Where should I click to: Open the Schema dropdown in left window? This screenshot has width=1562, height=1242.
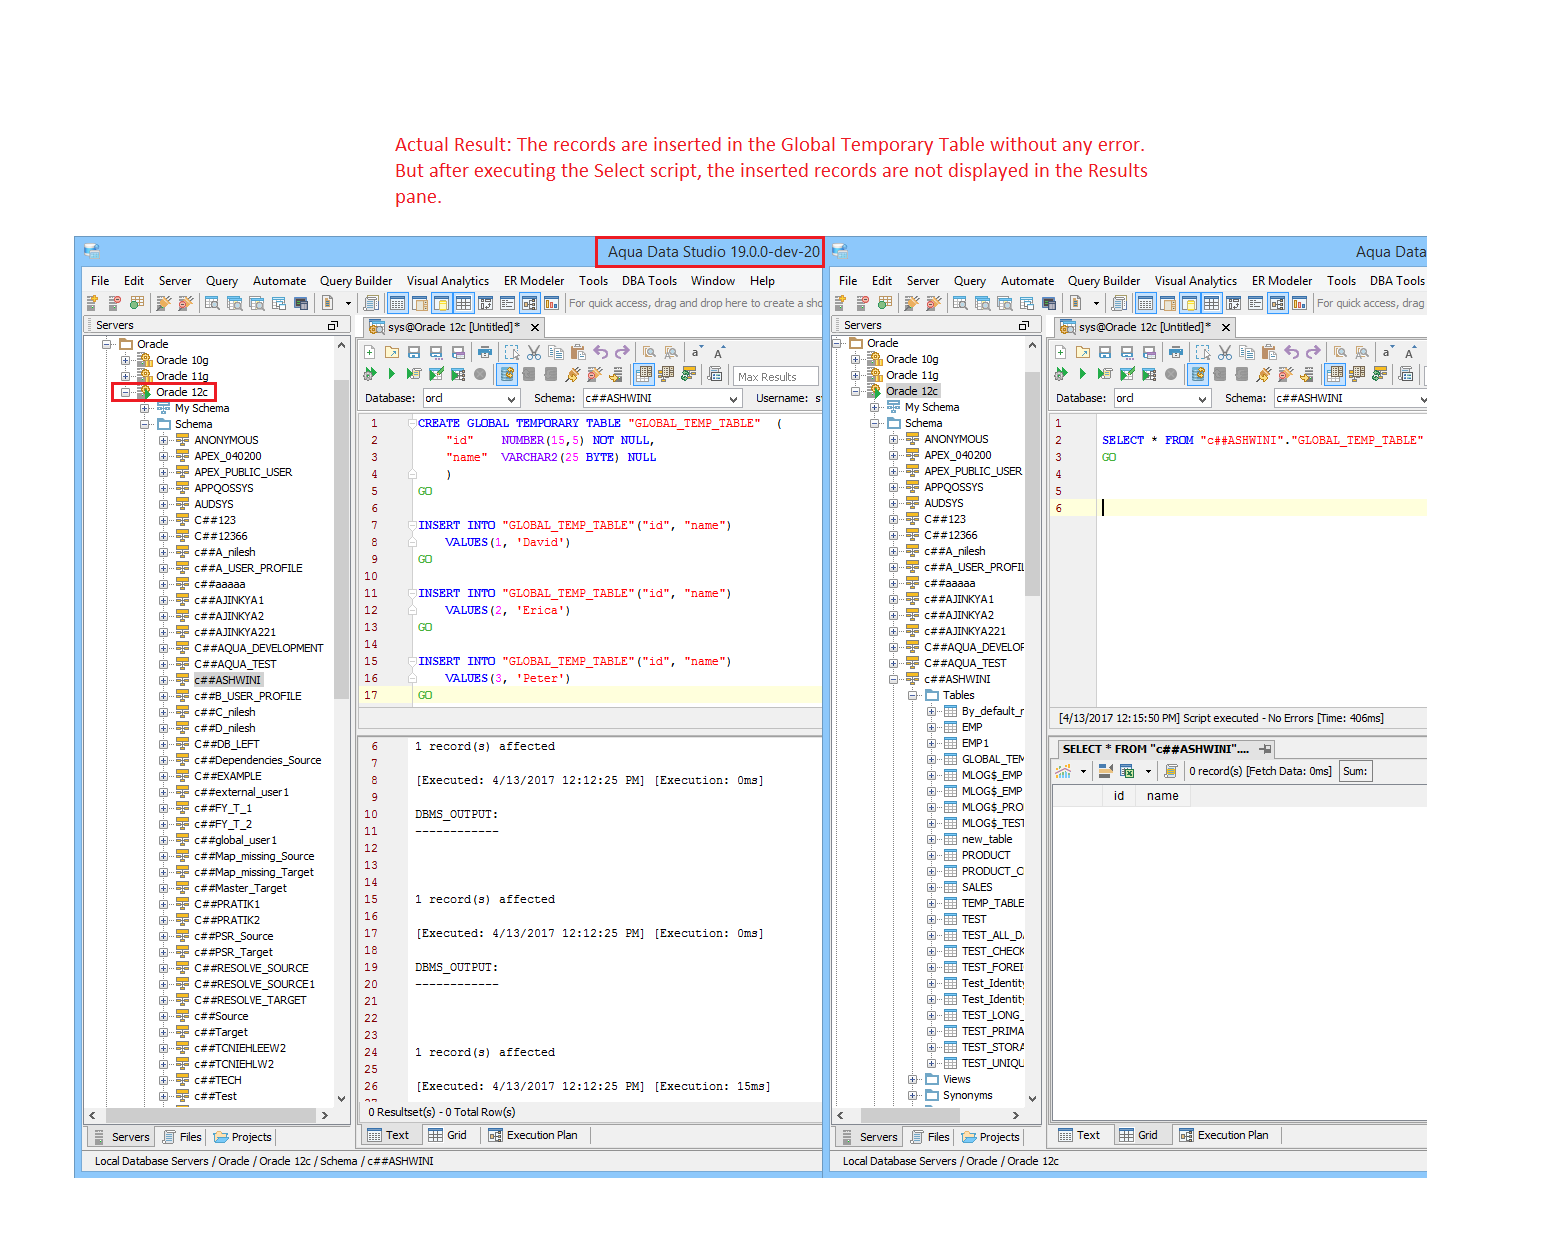735,398
